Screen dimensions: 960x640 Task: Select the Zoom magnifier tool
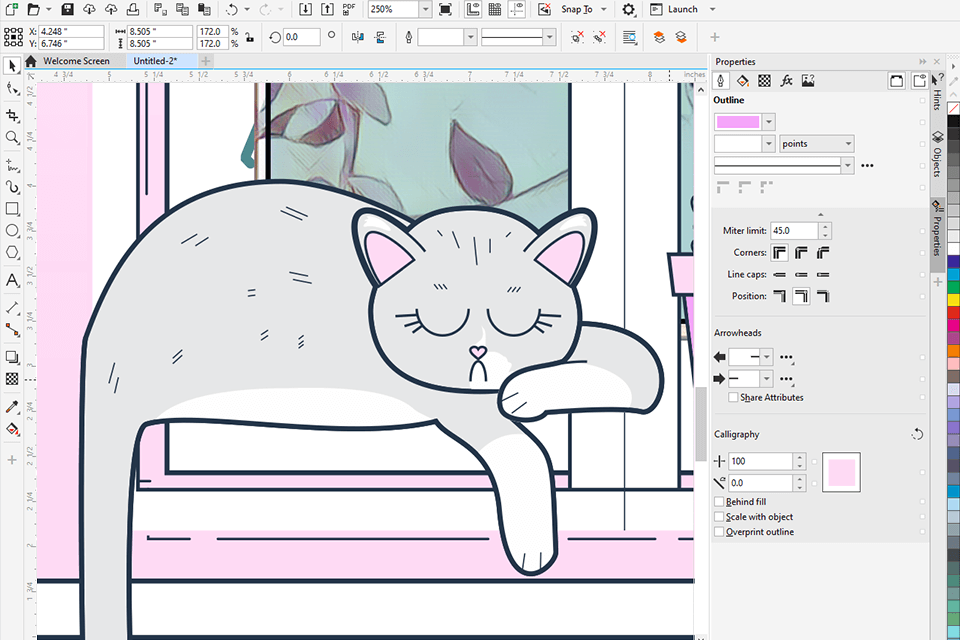pyautogui.click(x=12, y=137)
